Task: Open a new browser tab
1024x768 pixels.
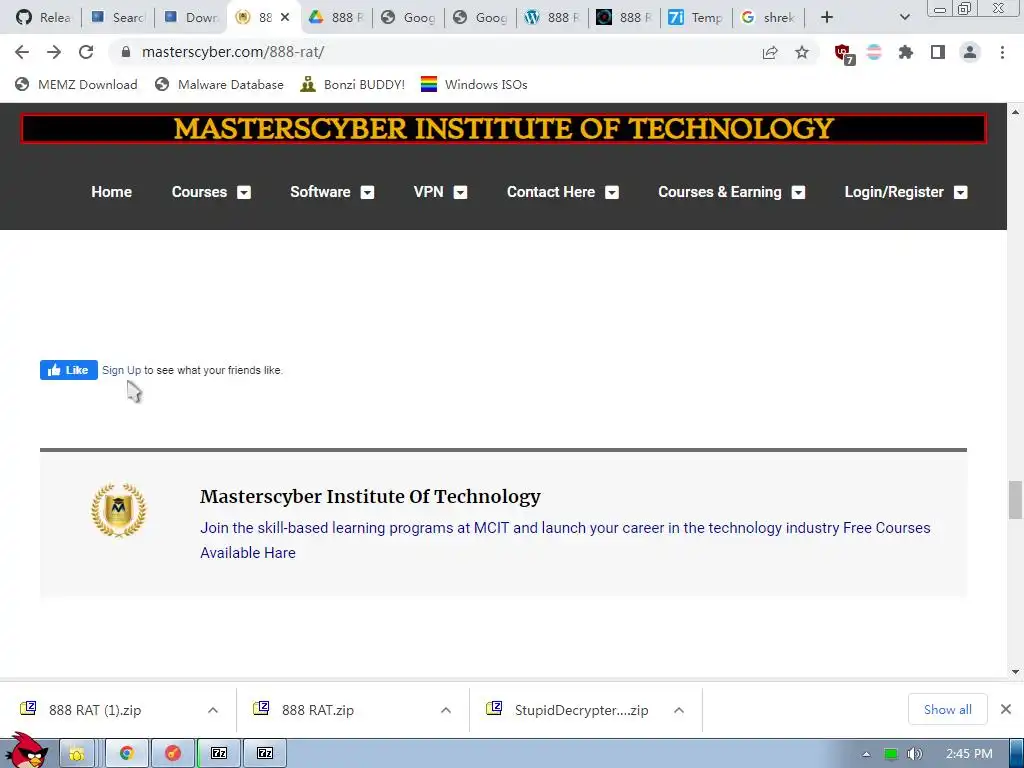Action: [827, 17]
